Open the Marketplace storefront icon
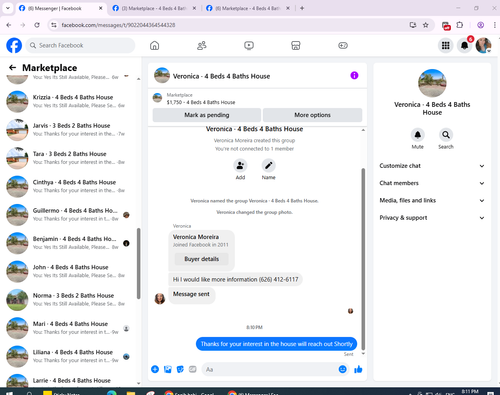 pos(296,45)
